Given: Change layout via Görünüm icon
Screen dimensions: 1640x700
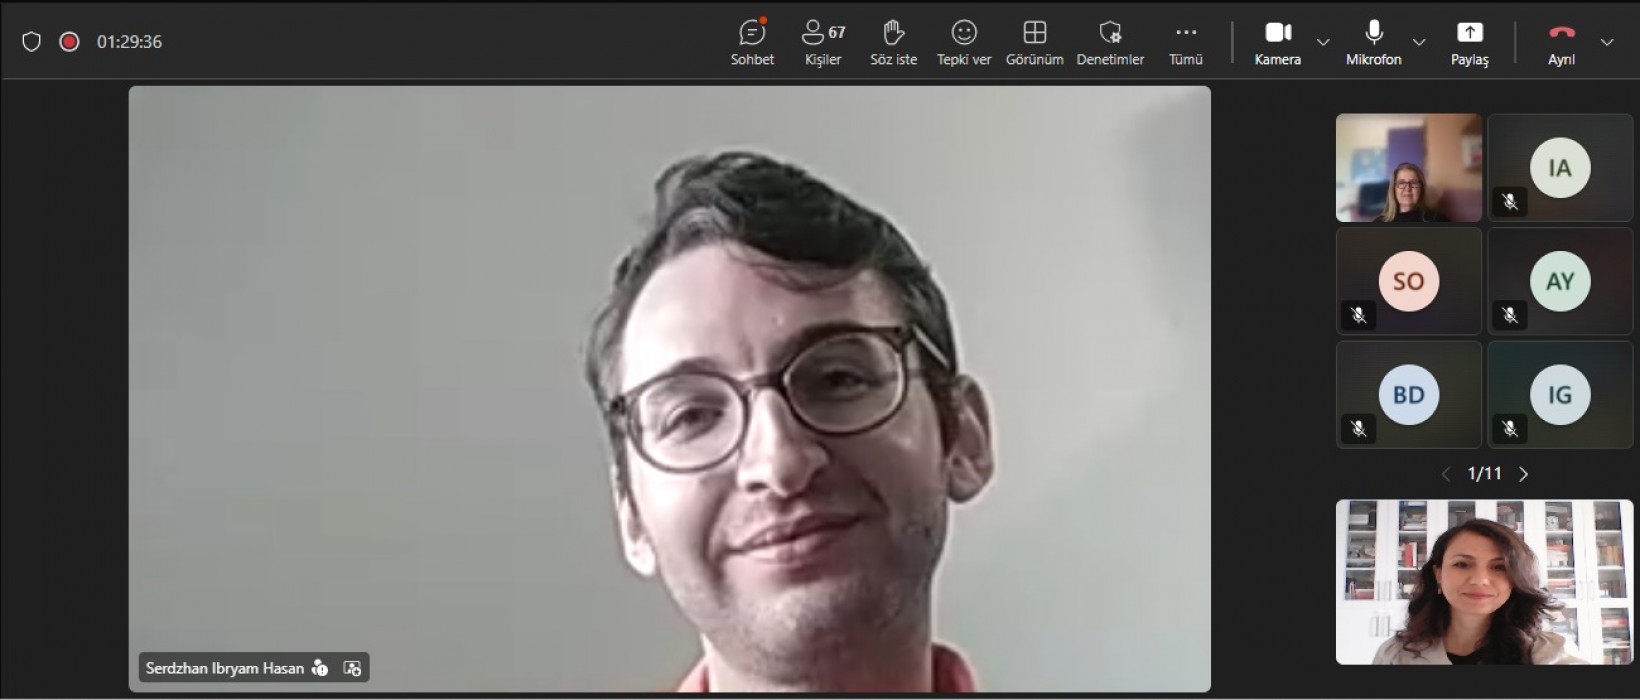Looking at the screenshot, I should pos(1034,42).
